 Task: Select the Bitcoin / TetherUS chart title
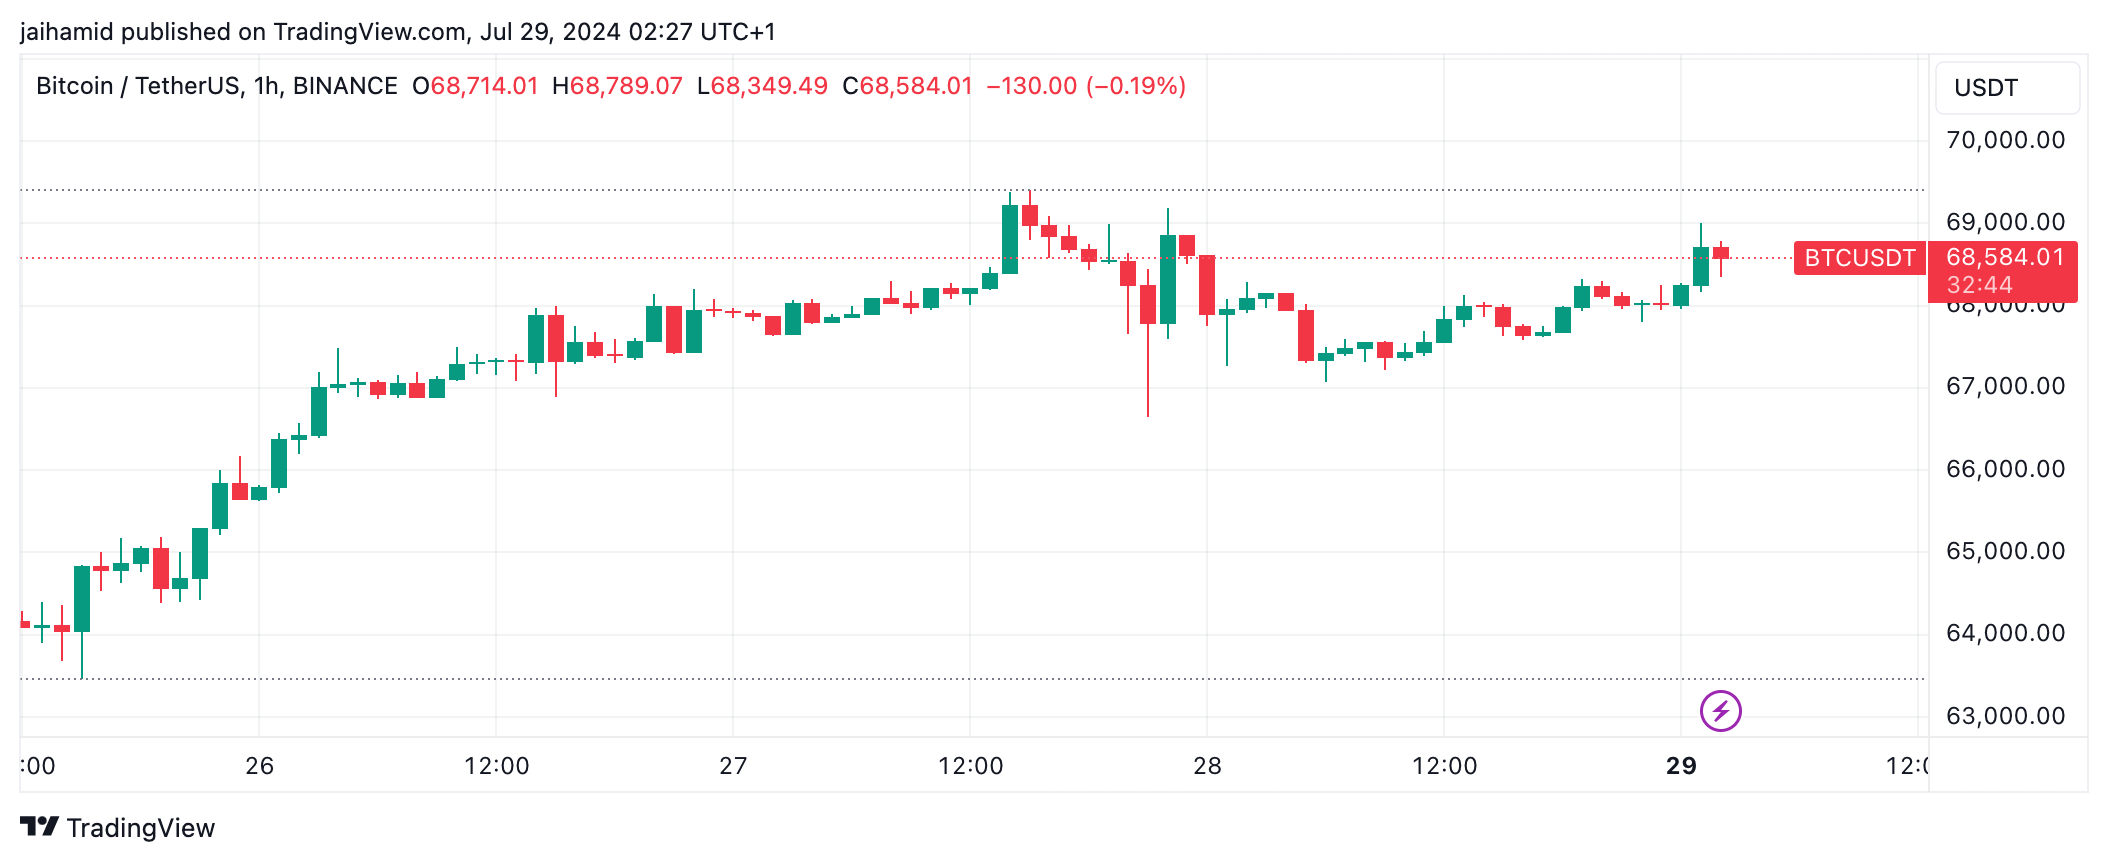216,86
